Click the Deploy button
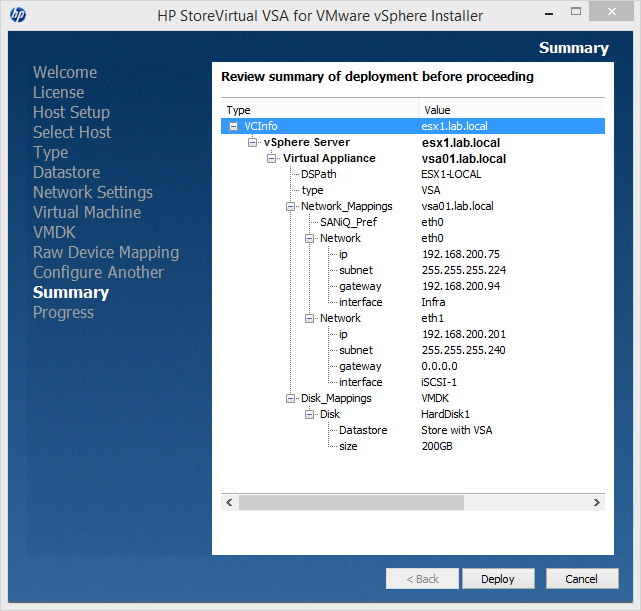 [498, 579]
